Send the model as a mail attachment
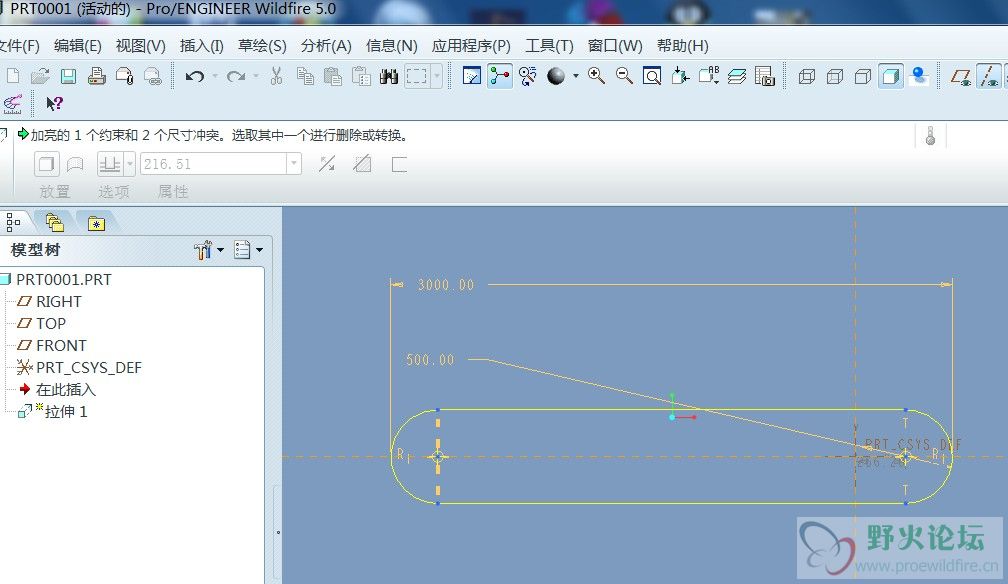1008x584 pixels. (x=125, y=76)
